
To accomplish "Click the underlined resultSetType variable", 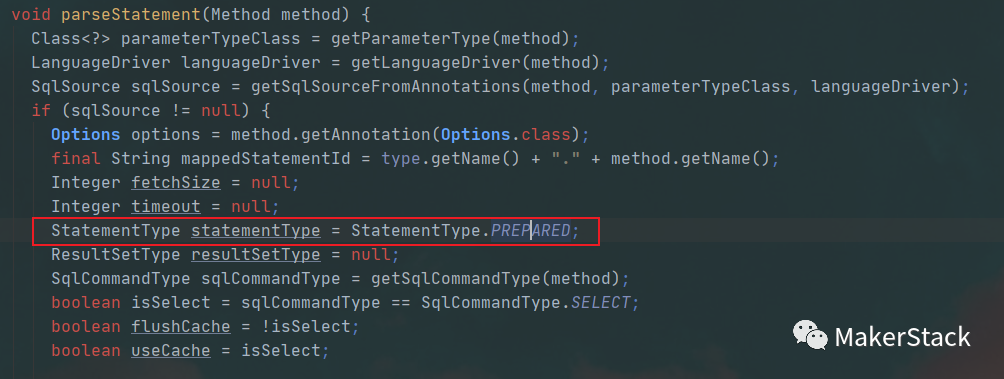I will click(x=255, y=255).
